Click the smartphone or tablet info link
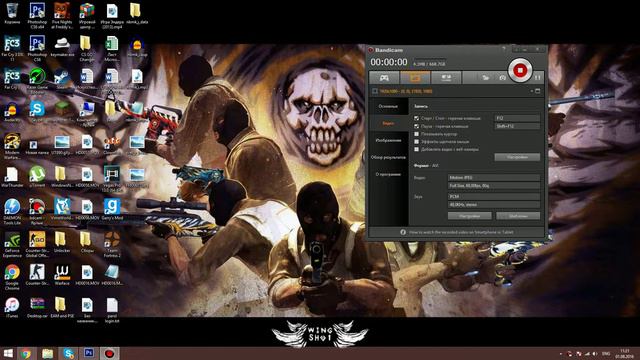The image size is (640, 360). (x=461, y=232)
